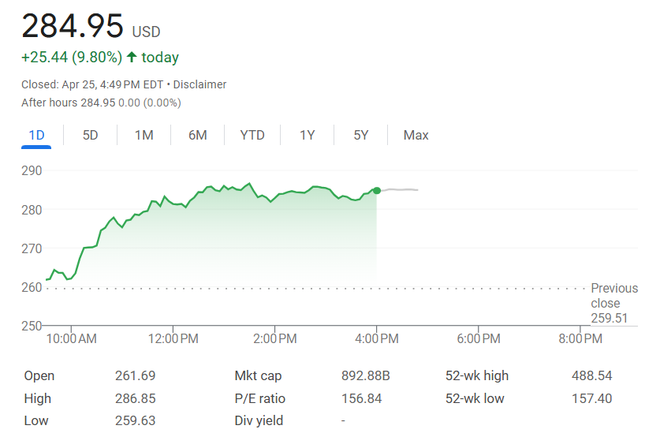Screen dimensions: 660x433
Task: Click the 284.95 price headline
Action: [x=72, y=26]
